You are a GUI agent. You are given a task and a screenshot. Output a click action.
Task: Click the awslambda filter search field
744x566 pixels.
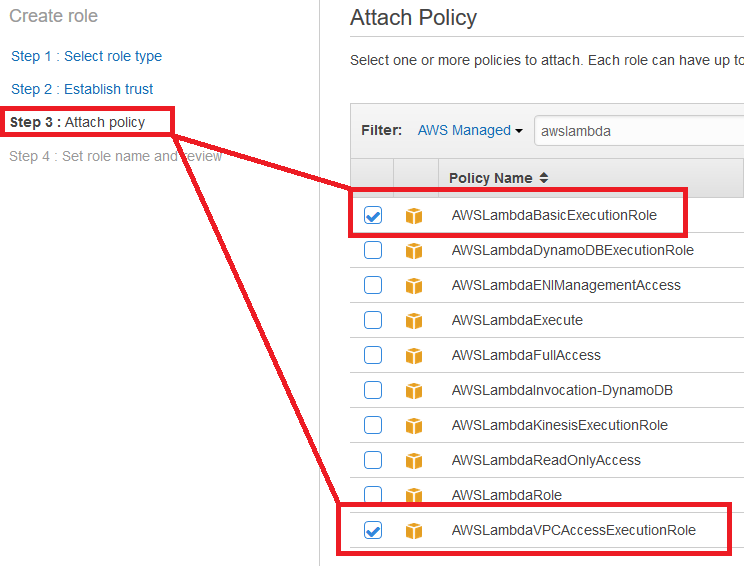(x=639, y=130)
